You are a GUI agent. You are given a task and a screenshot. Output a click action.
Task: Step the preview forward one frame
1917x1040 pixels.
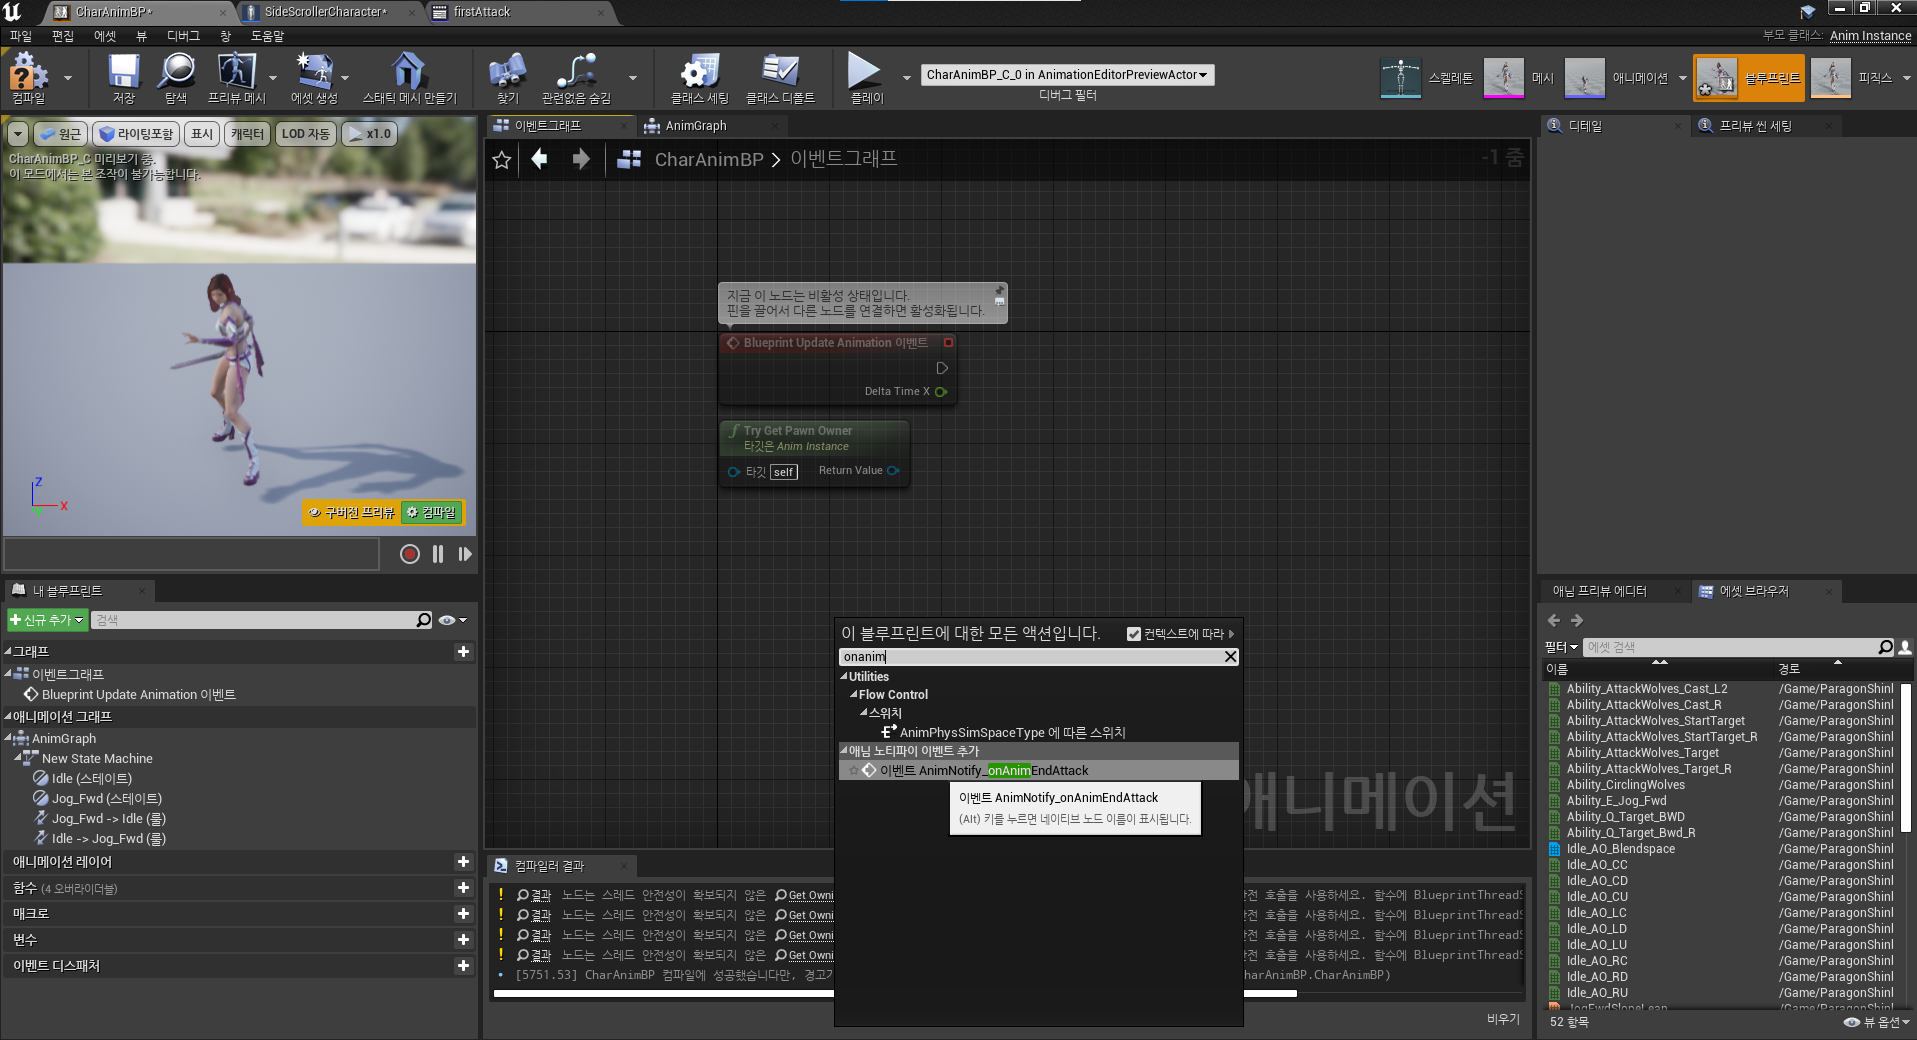coord(465,554)
